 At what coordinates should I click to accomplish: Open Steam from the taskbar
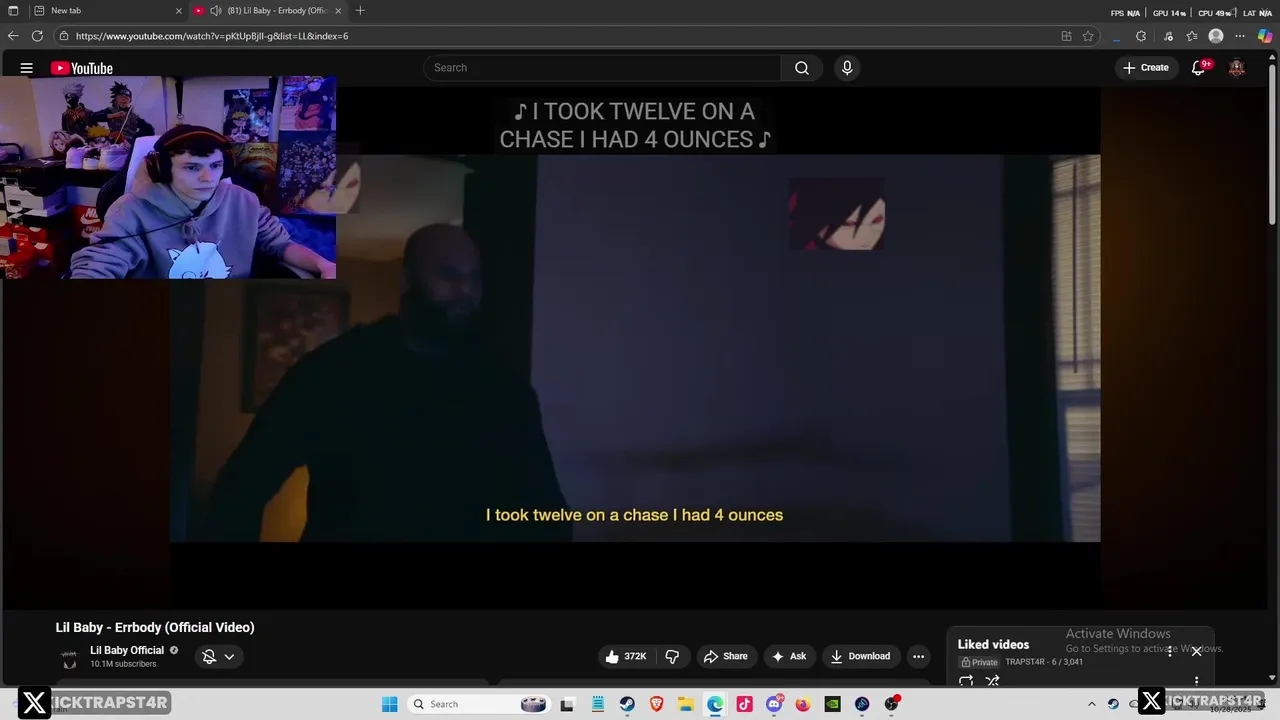[627, 704]
